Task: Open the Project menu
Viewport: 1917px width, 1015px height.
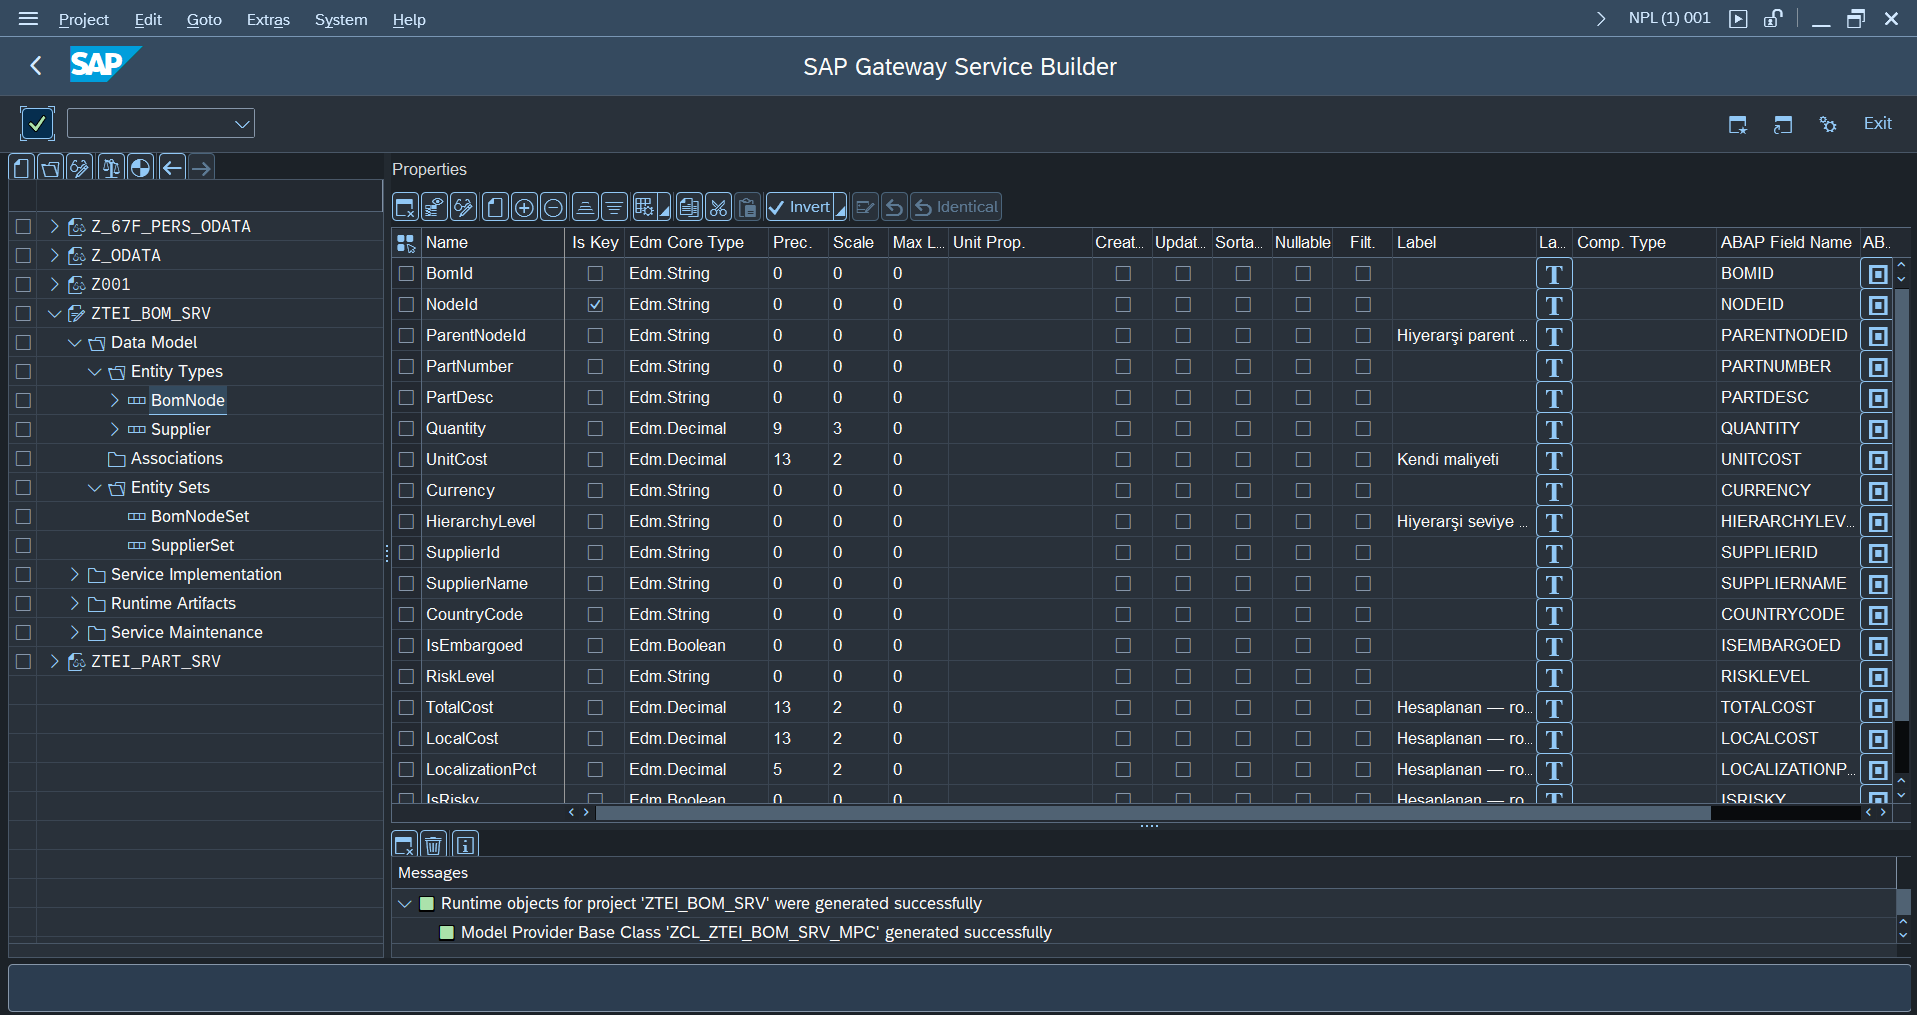Action: [x=84, y=19]
